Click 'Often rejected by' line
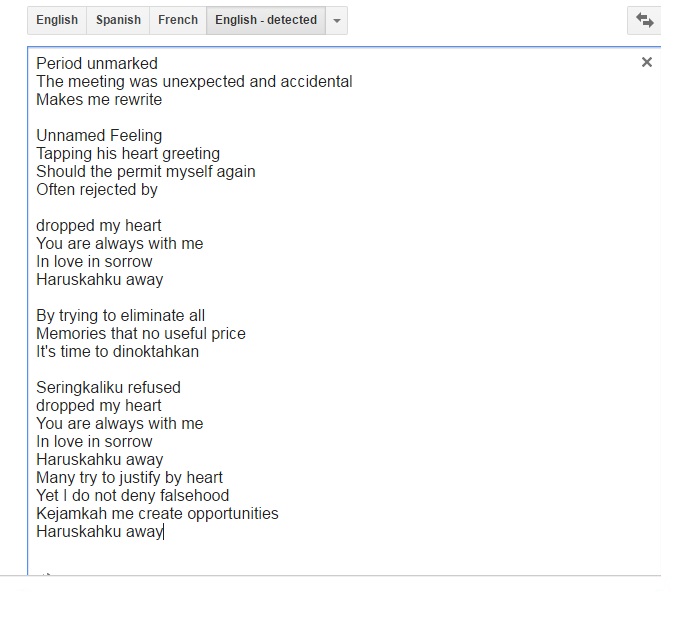This screenshot has height=636, width=677. coord(97,190)
